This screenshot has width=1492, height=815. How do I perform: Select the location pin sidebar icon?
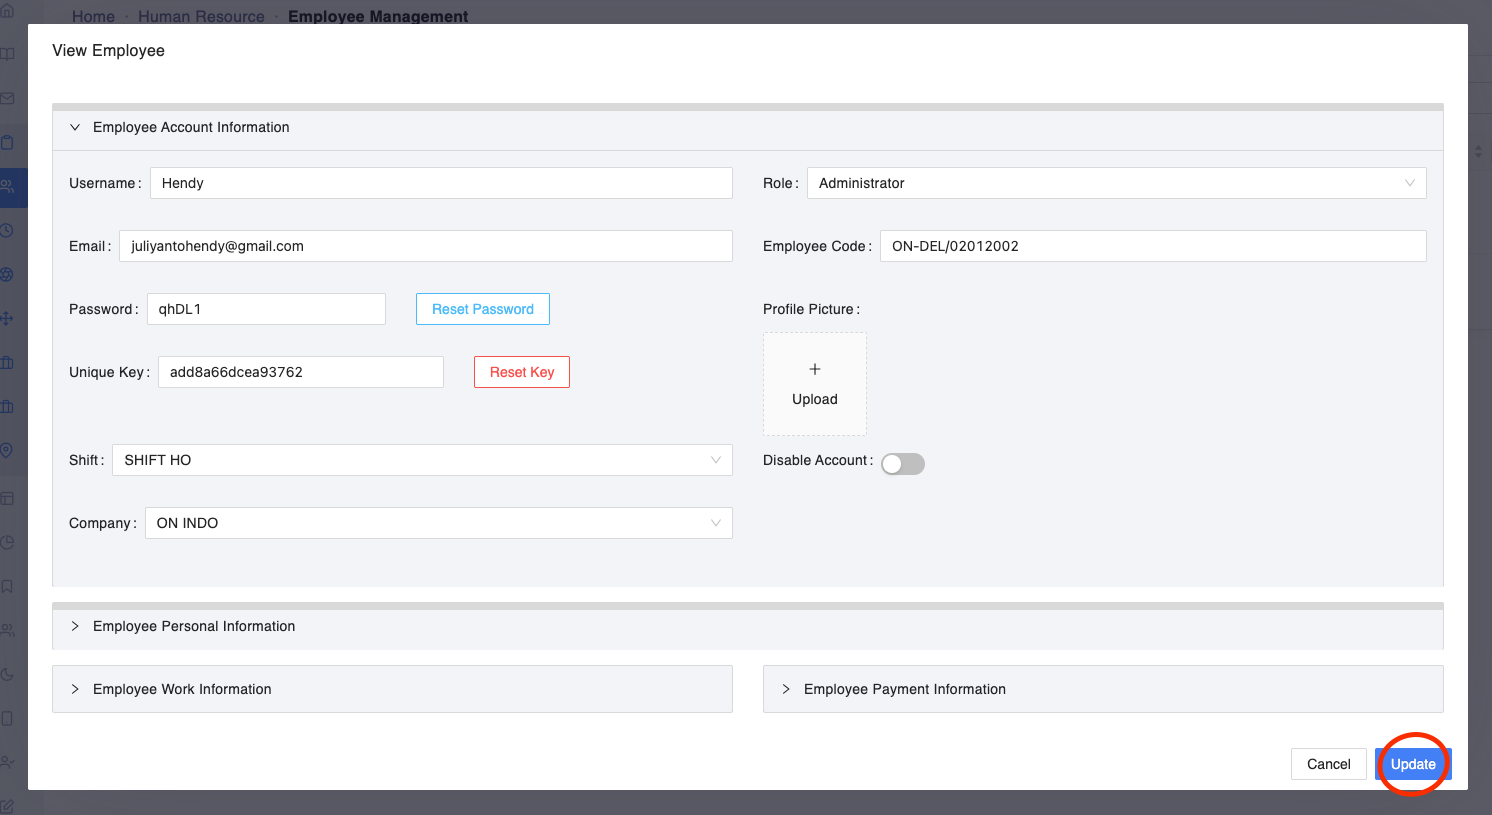tap(7, 450)
